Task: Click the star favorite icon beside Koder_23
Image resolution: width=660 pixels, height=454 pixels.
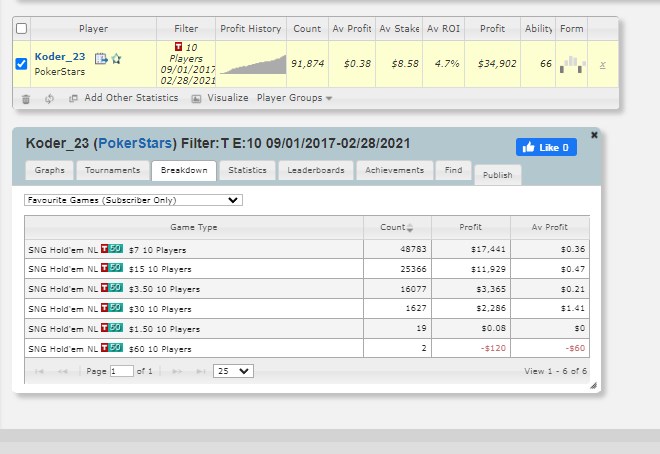Action: coord(117,58)
